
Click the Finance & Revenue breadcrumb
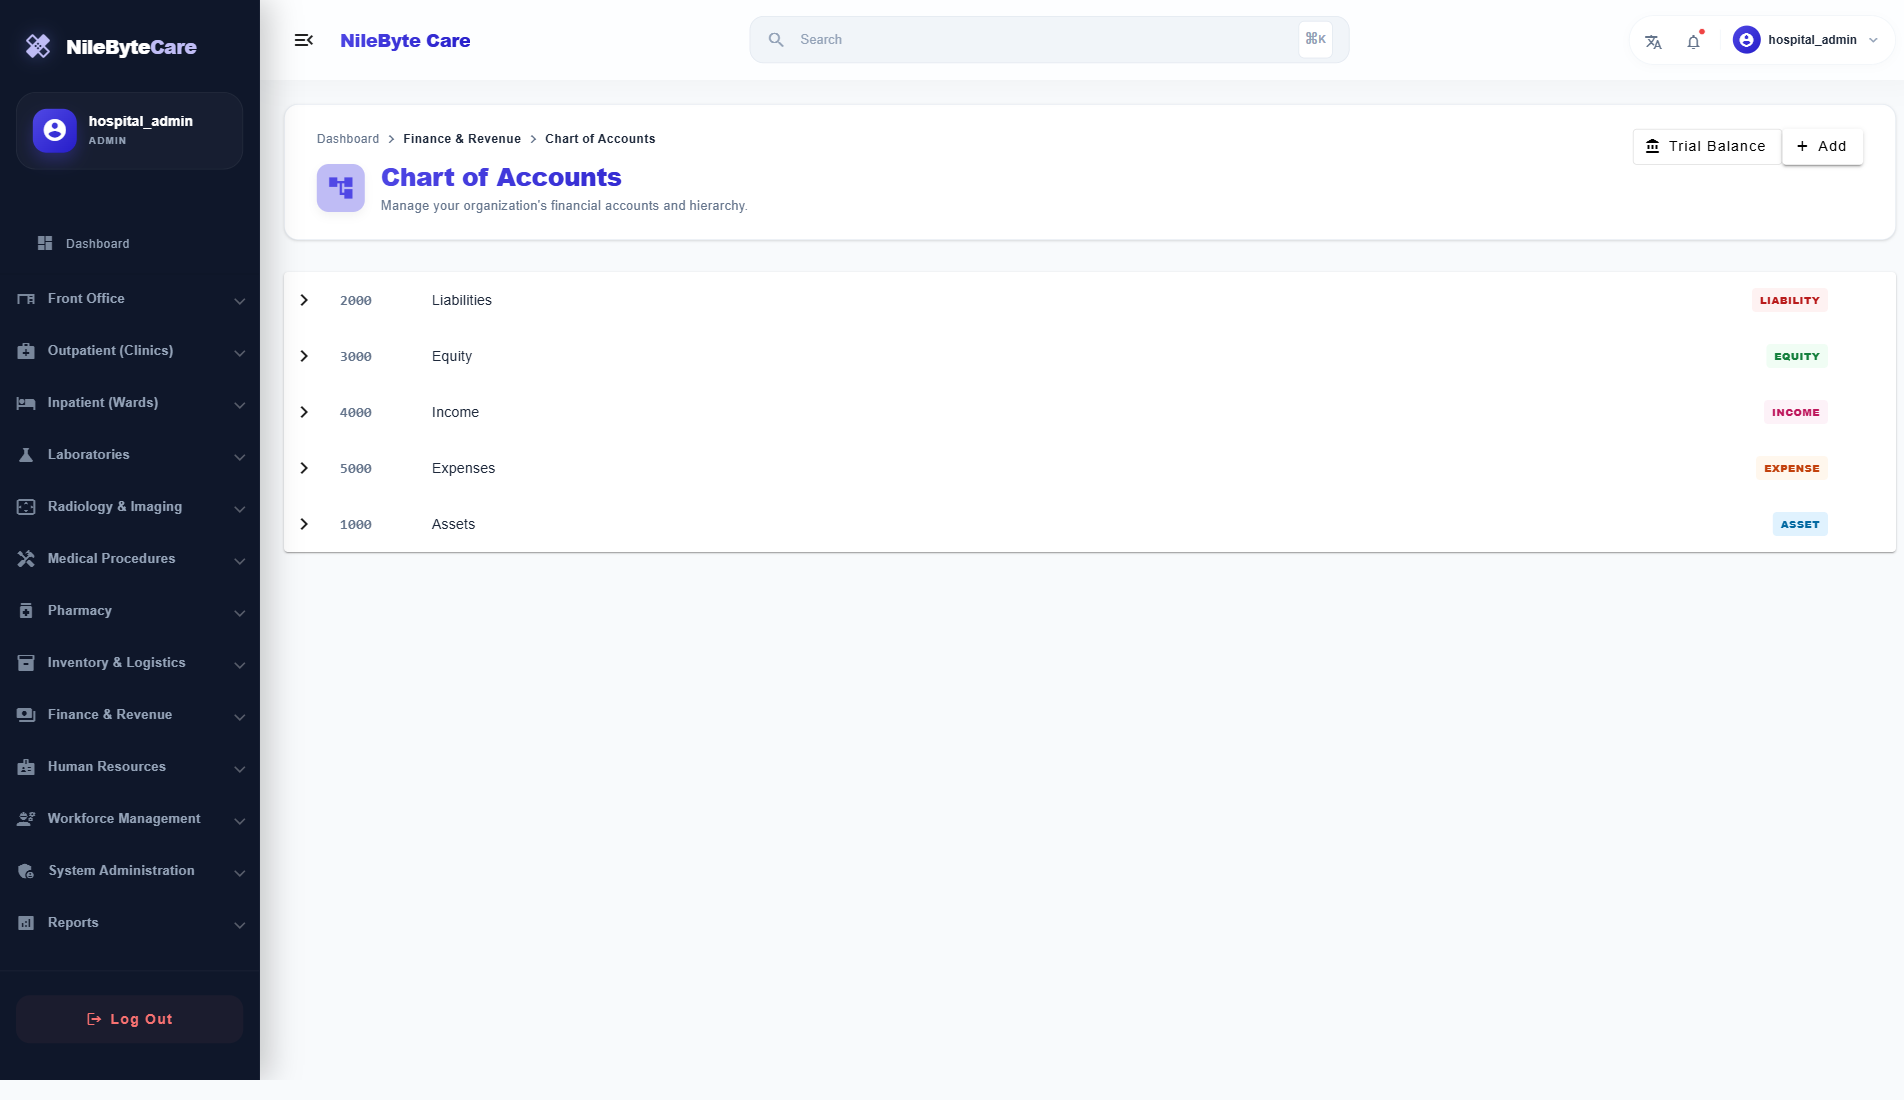[x=462, y=139]
